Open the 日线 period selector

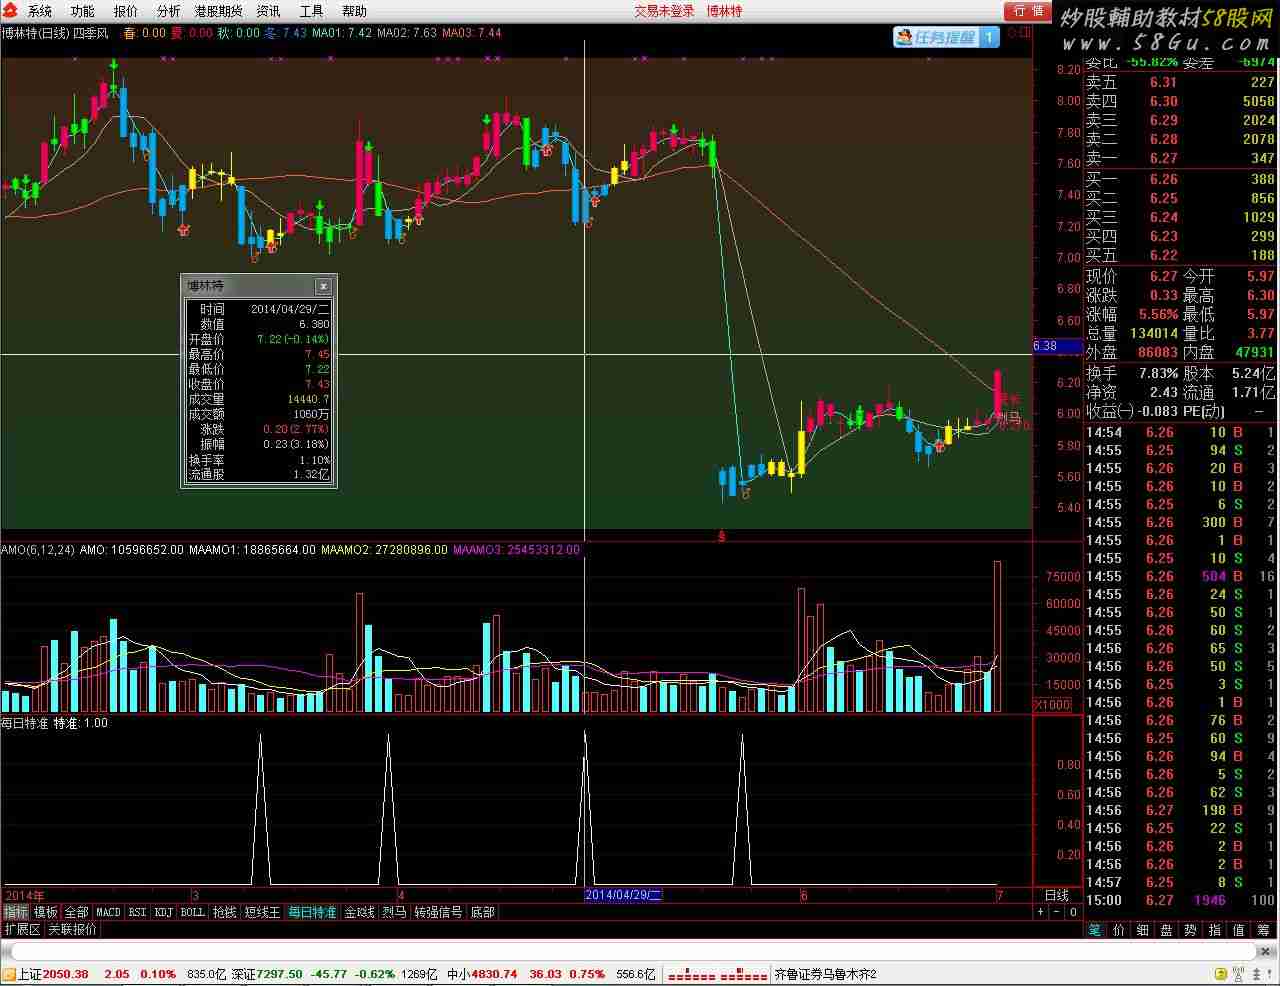coord(1057,895)
